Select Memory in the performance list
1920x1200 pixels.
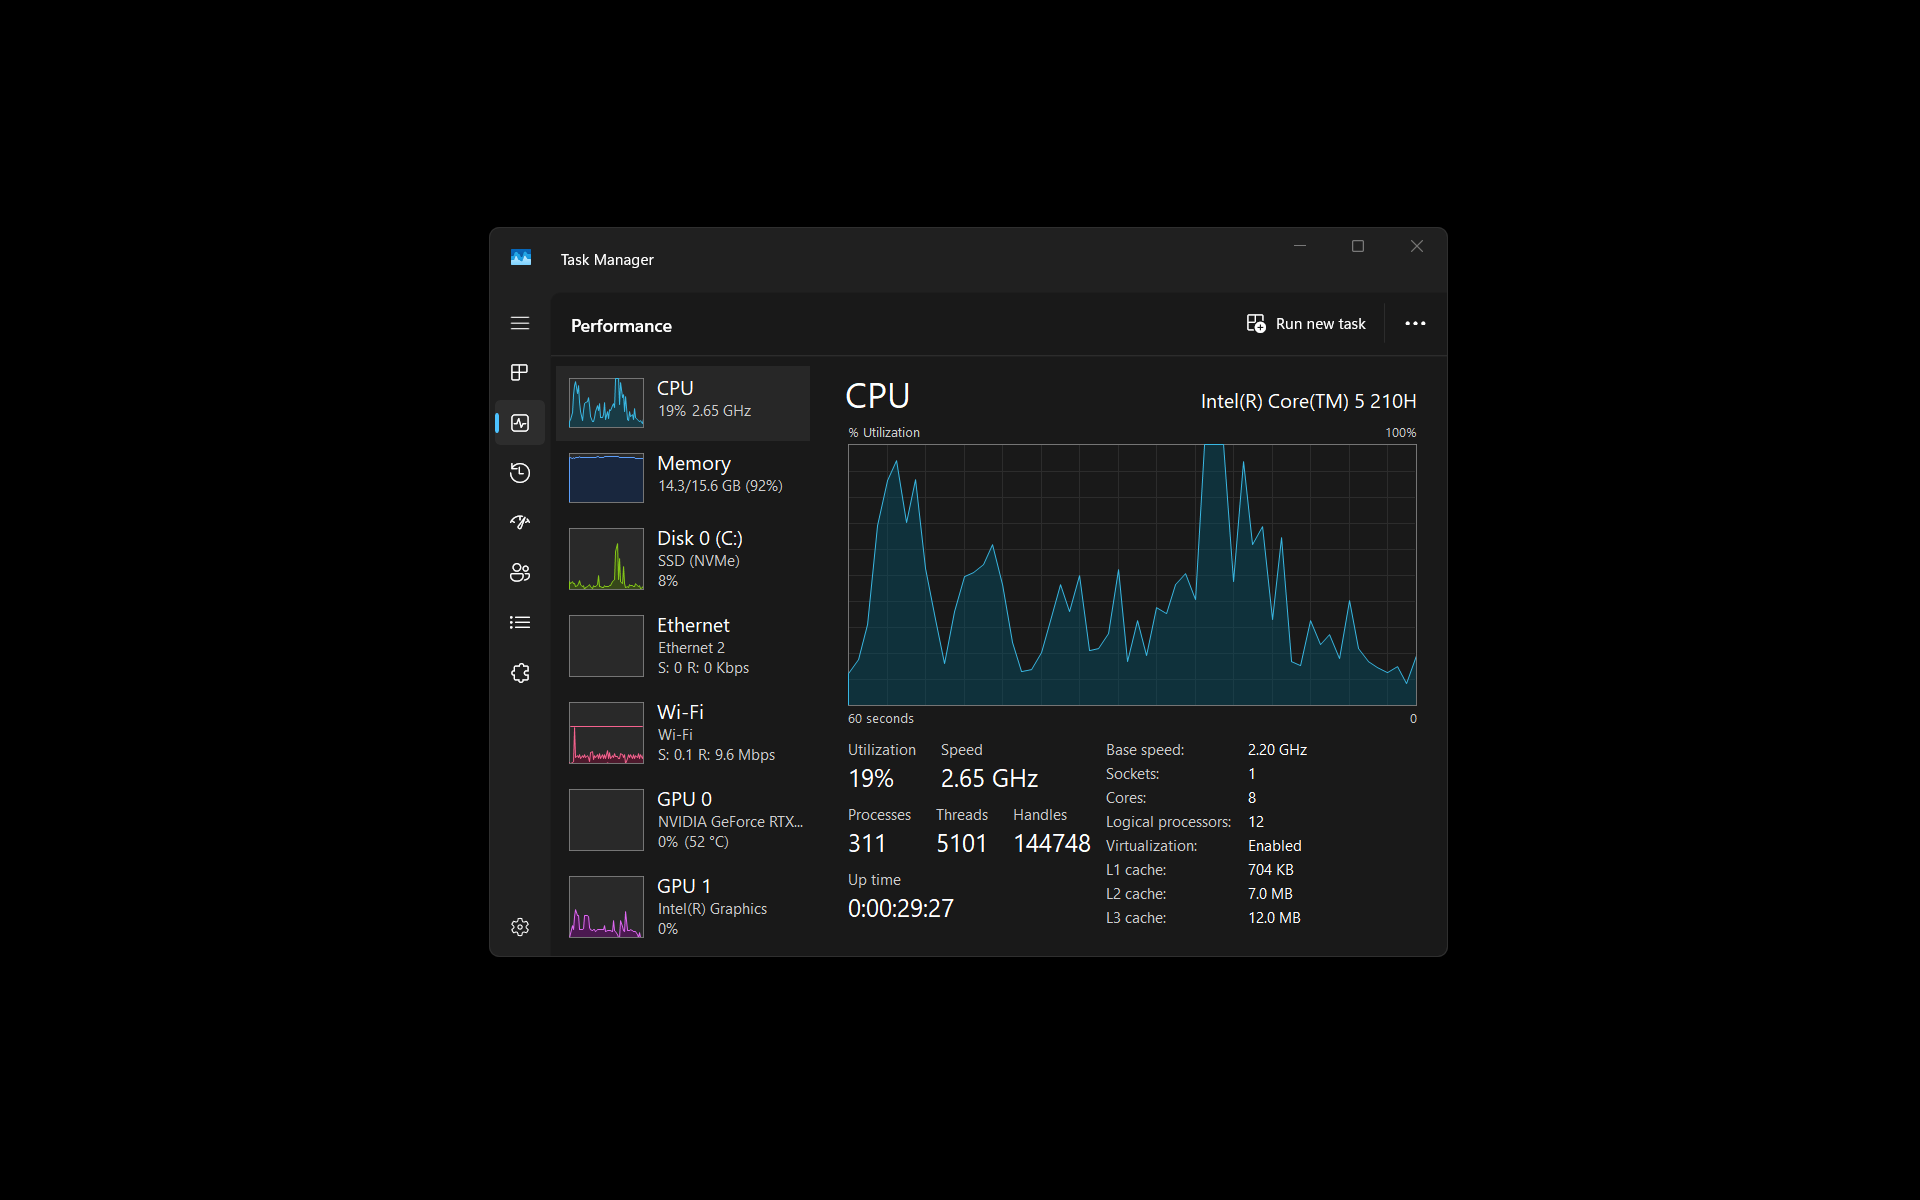pos(683,478)
